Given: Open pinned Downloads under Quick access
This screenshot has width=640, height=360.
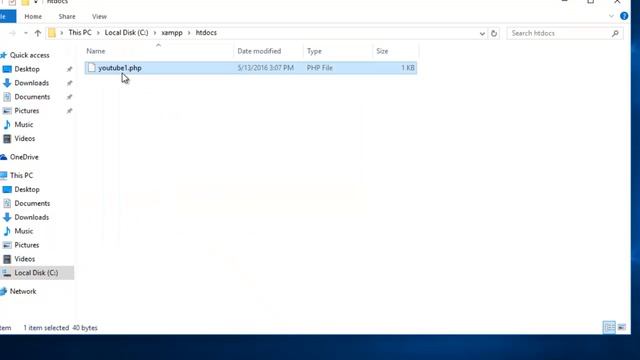Looking at the screenshot, I should click(x=31, y=83).
